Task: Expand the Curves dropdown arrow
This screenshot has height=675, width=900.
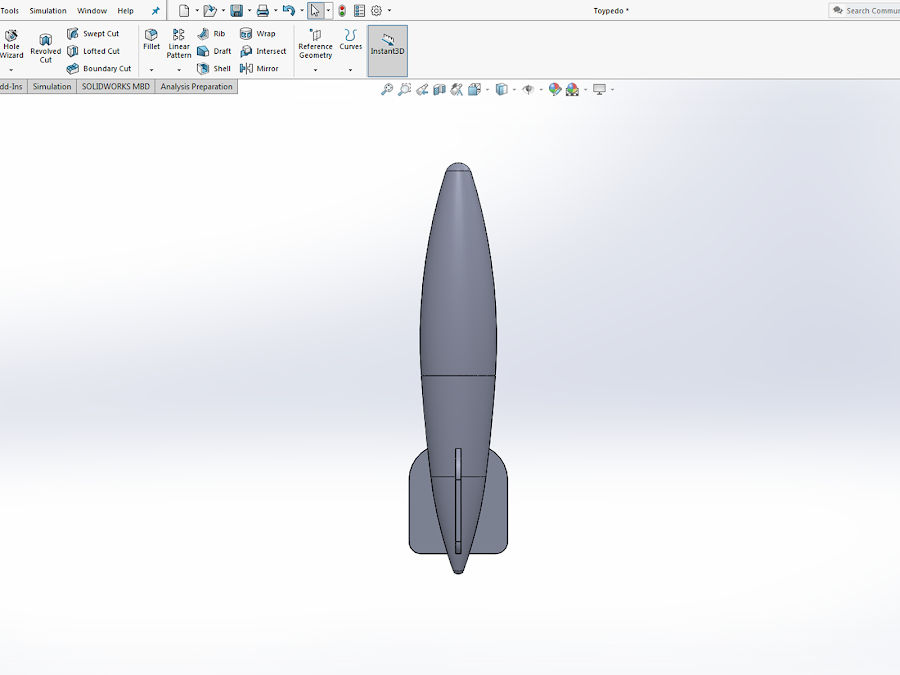Action: [350, 70]
